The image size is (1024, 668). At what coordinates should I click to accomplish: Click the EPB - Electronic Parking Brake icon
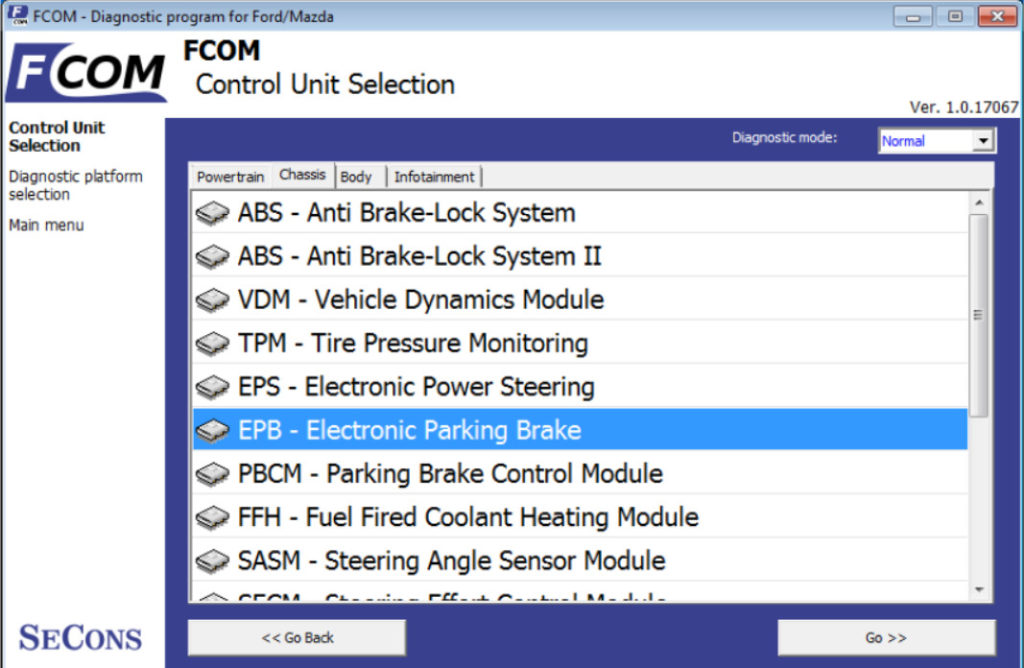212,430
